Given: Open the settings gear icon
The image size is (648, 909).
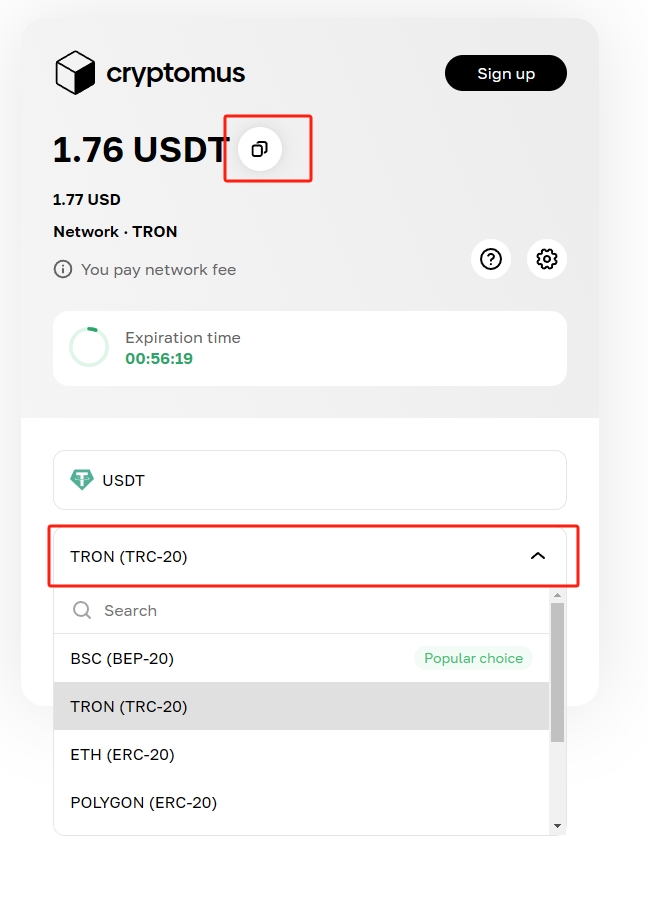Looking at the screenshot, I should [x=547, y=259].
